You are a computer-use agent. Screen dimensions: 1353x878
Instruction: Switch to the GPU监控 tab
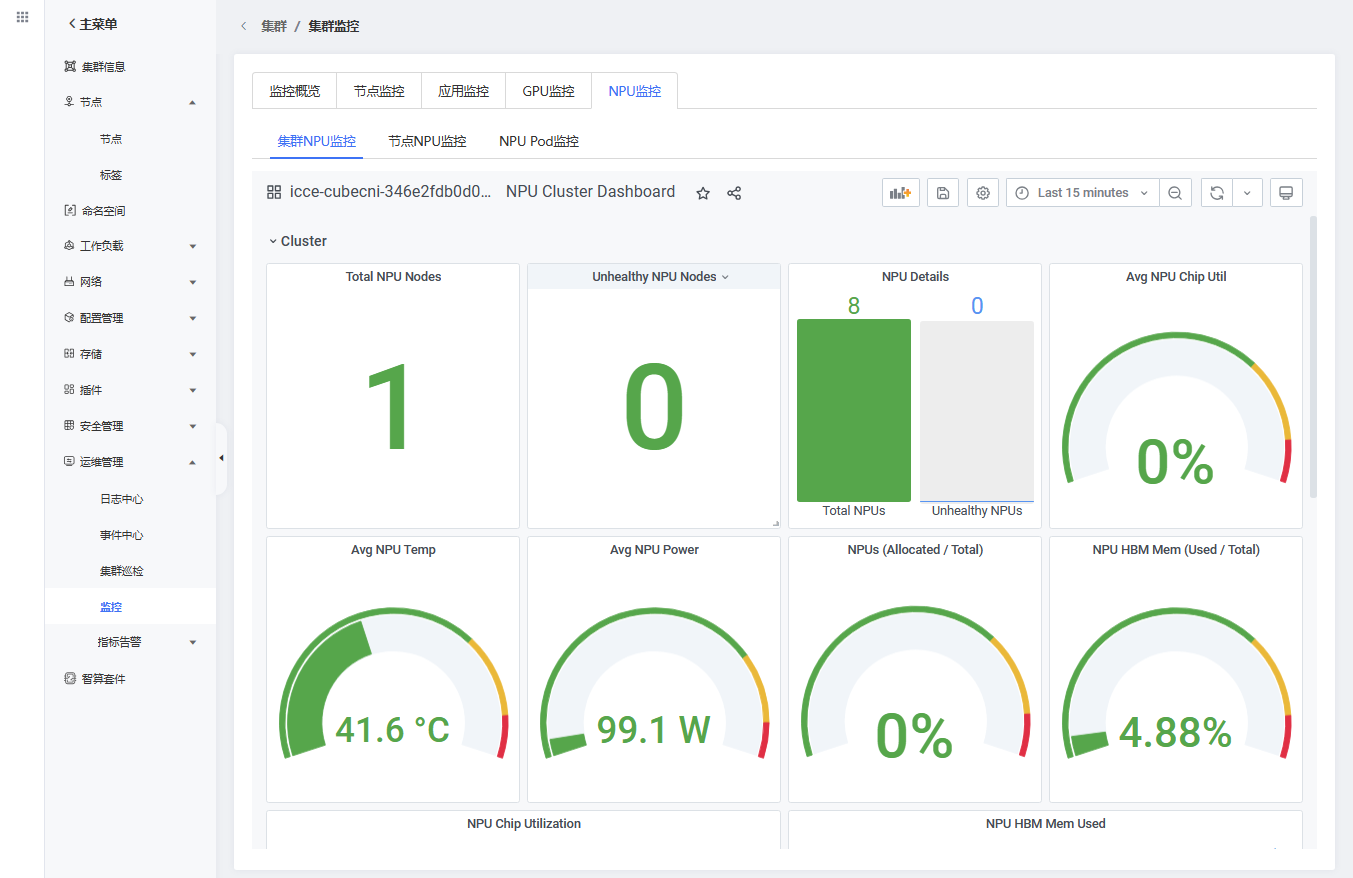point(548,91)
